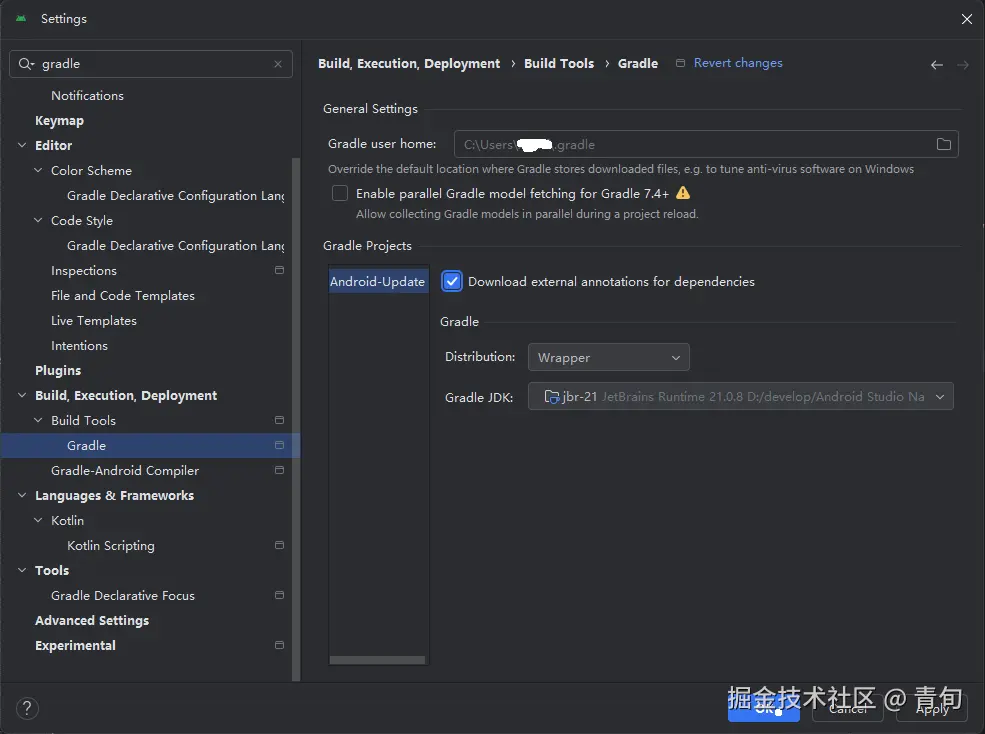Viewport: 985px width, 734px height.
Task: Open Intentions settings
Action: tap(79, 346)
